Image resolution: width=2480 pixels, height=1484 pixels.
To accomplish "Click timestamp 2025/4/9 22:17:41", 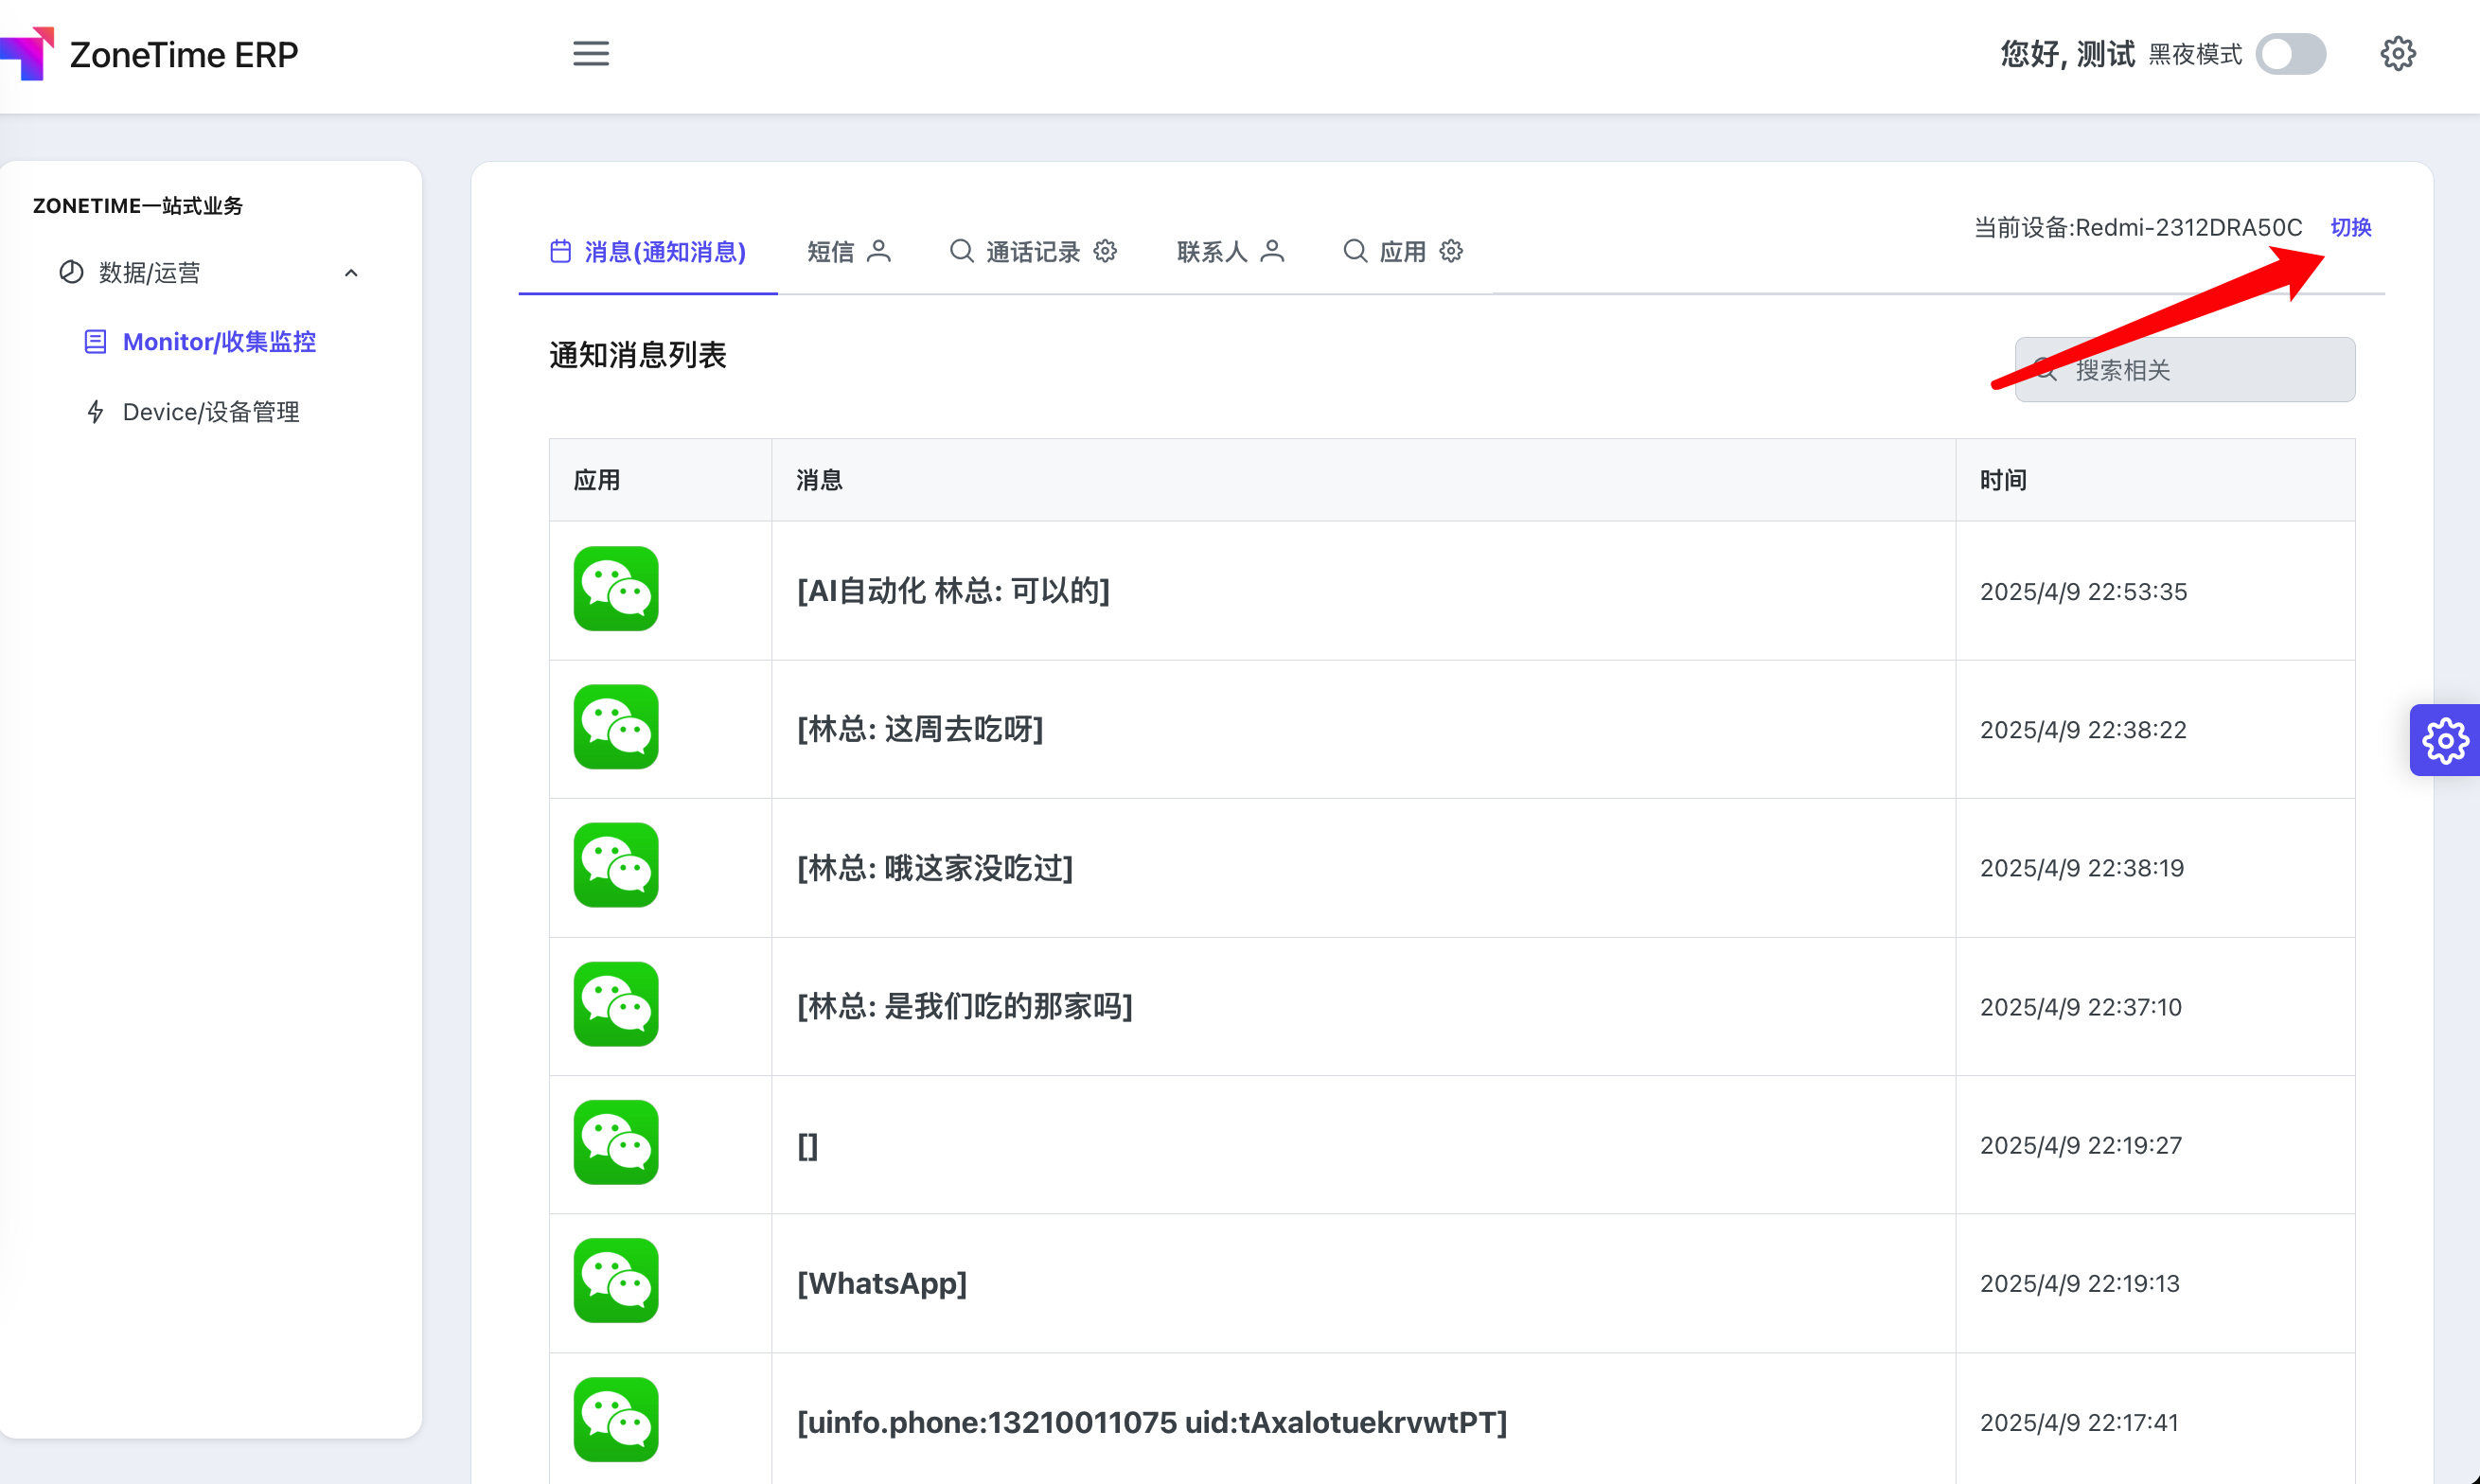I will (2079, 1422).
